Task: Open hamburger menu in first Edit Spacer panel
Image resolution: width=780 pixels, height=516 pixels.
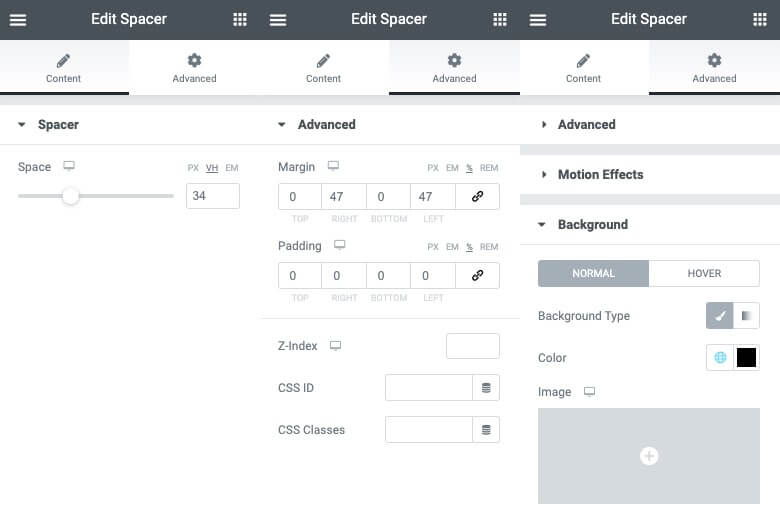Action: [18, 20]
